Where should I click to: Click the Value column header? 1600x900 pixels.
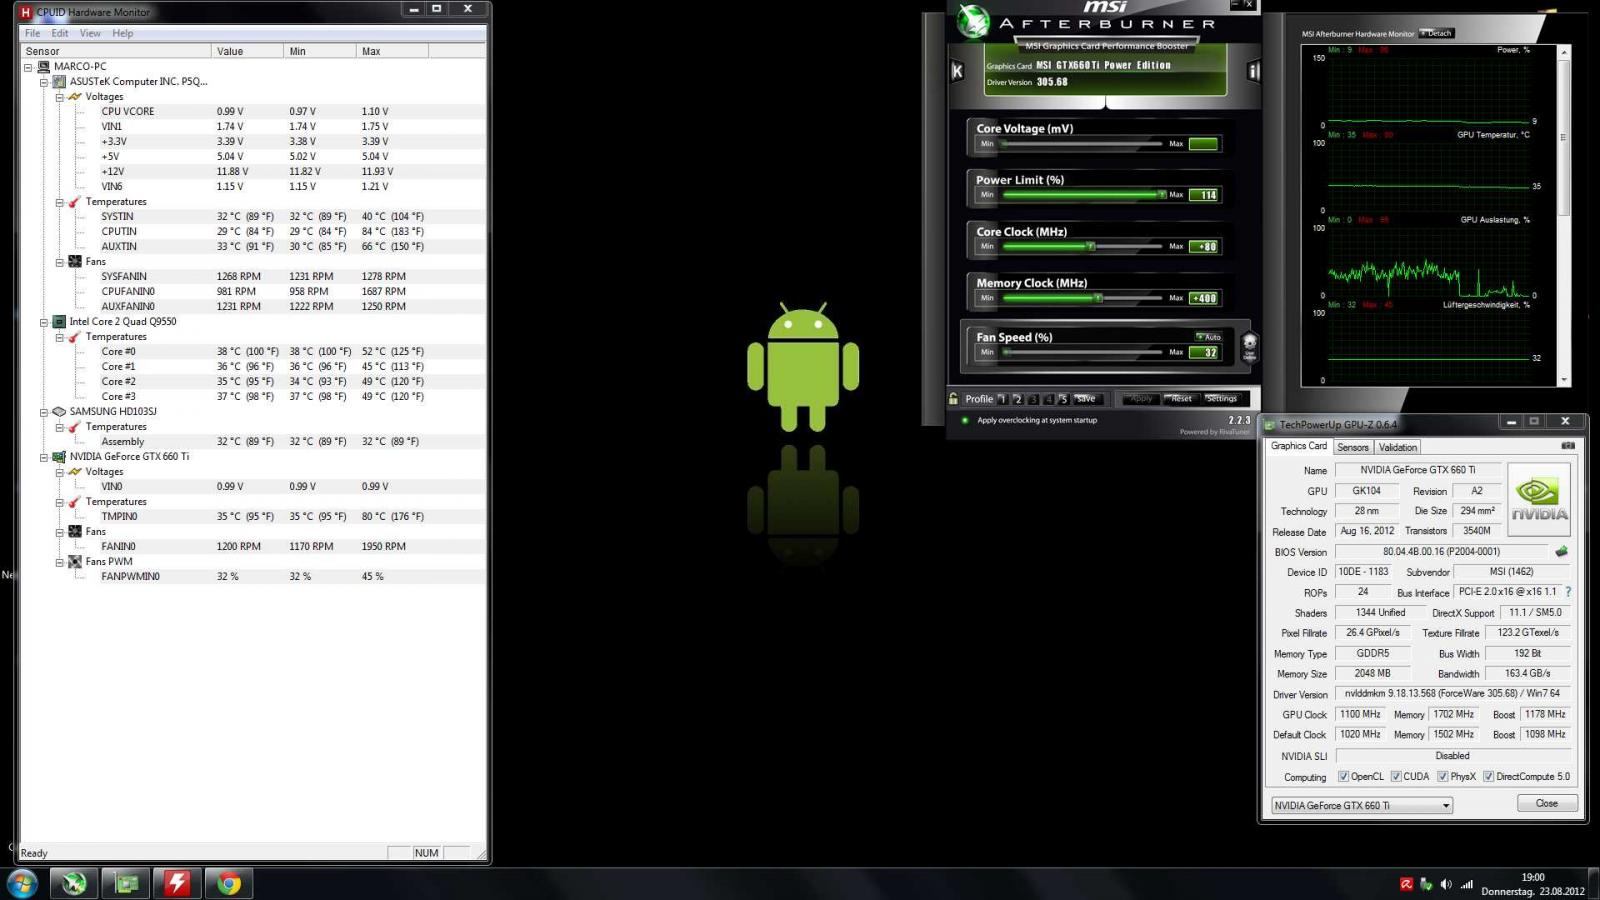click(247, 51)
